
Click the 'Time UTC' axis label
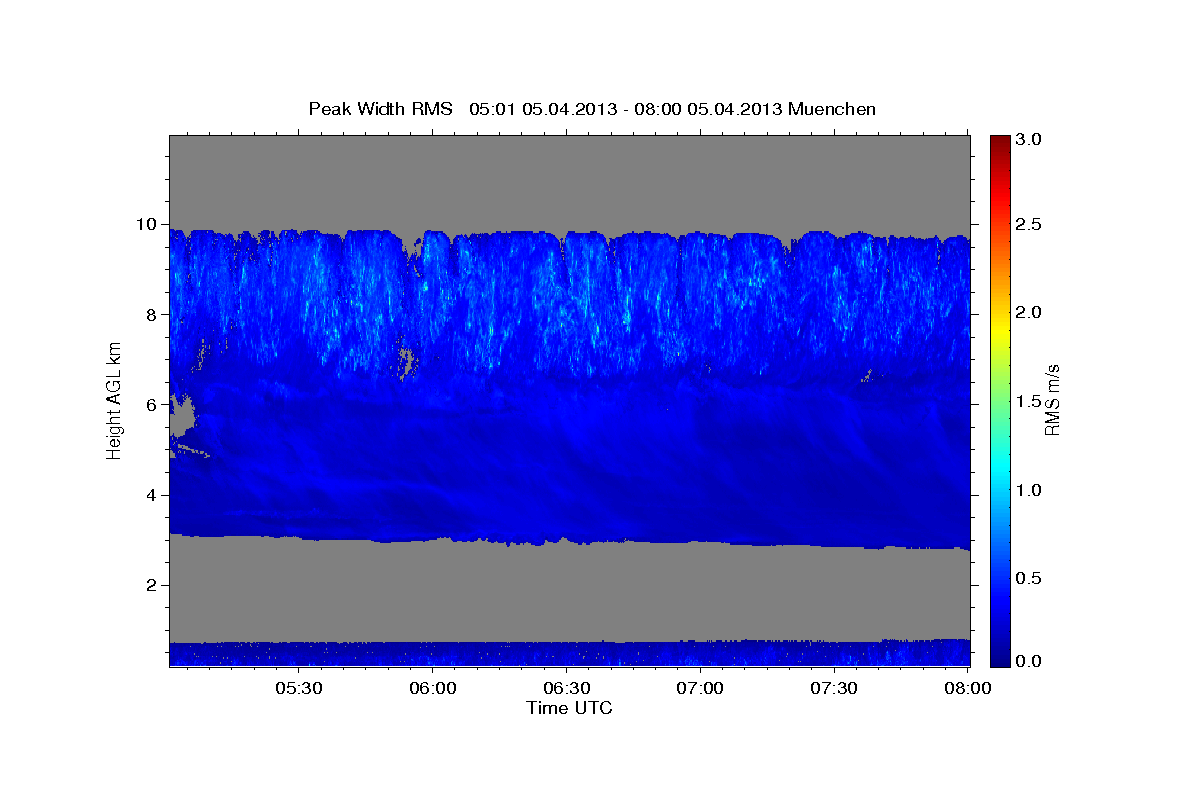pos(569,708)
